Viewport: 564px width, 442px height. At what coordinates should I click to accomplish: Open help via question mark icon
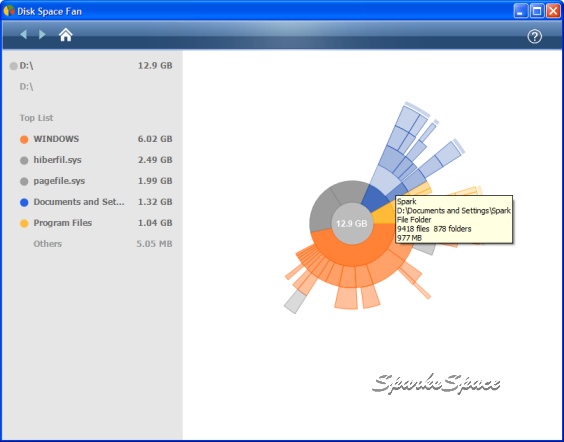click(x=535, y=36)
